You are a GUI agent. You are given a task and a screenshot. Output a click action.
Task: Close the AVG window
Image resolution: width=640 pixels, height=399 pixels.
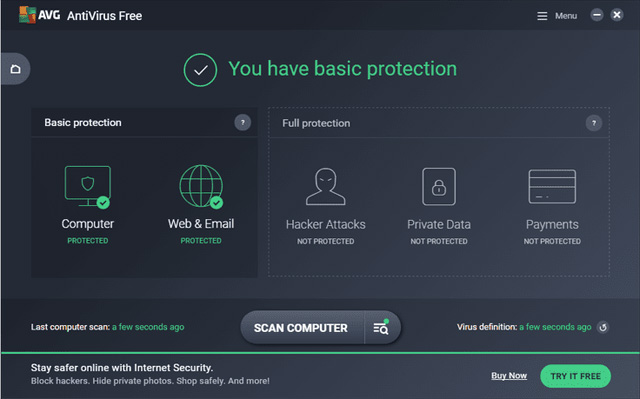point(617,15)
